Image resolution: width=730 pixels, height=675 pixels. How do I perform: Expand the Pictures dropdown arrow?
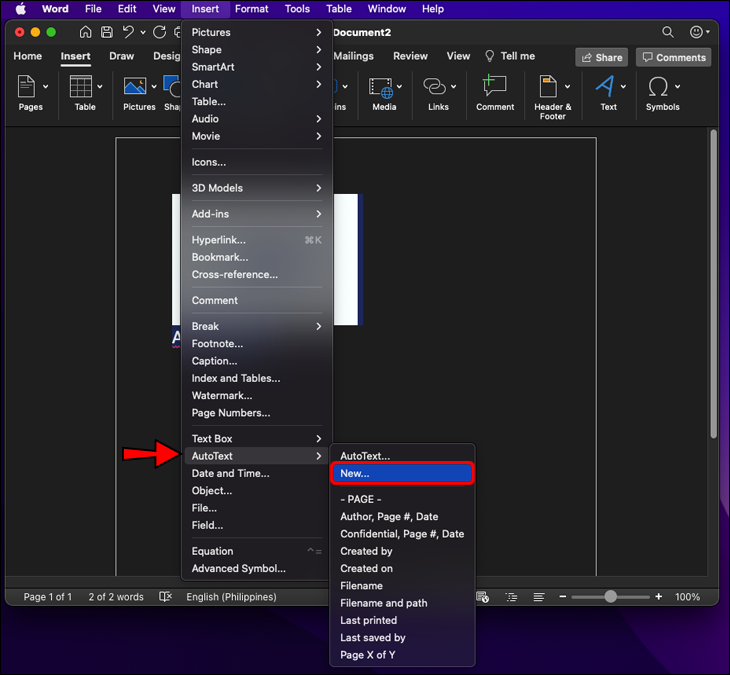(x=154, y=87)
